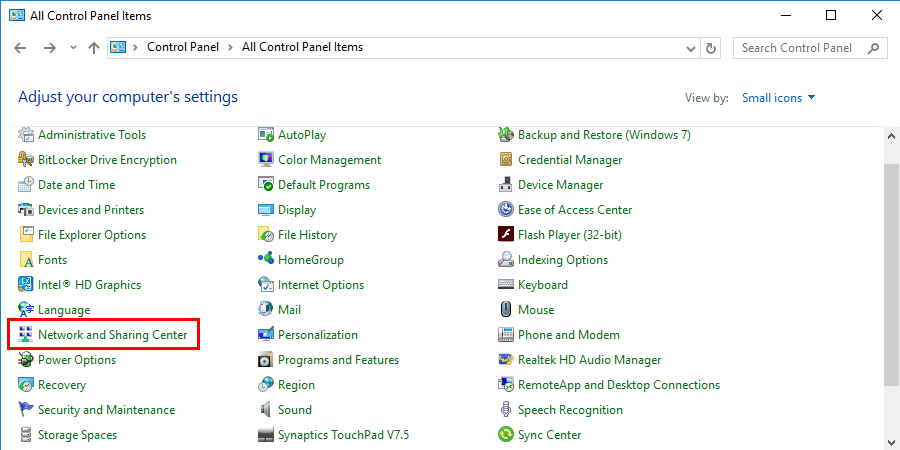Click the Color Management icon

pyautogui.click(x=266, y=160)
